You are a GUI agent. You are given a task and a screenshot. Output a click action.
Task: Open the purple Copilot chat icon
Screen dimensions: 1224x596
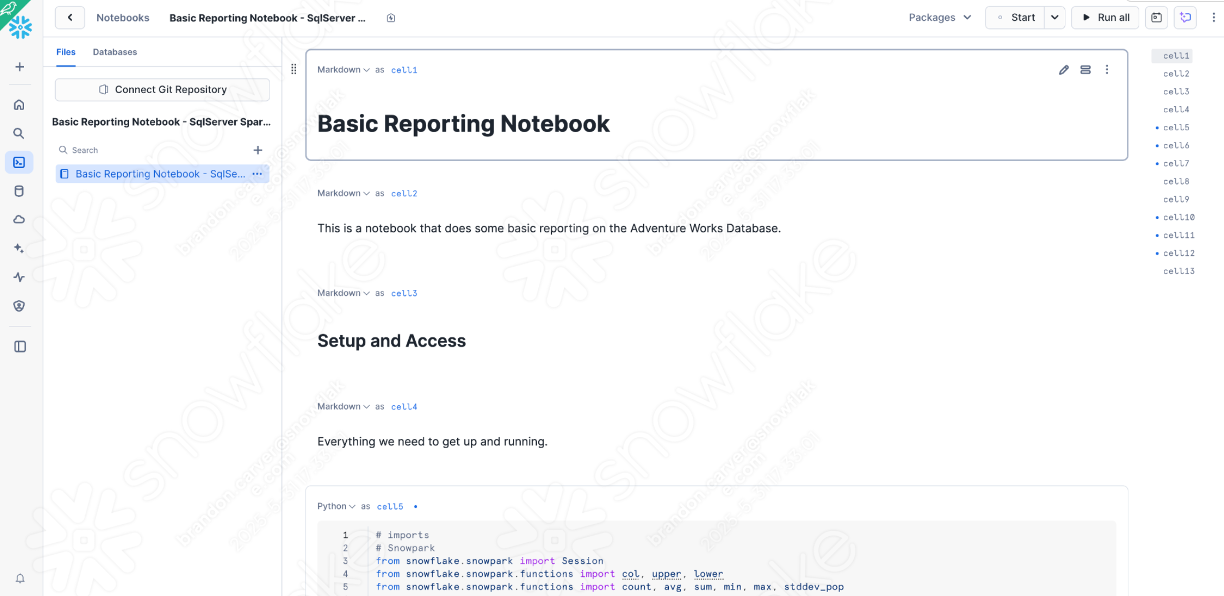(x=1185, y=18)
